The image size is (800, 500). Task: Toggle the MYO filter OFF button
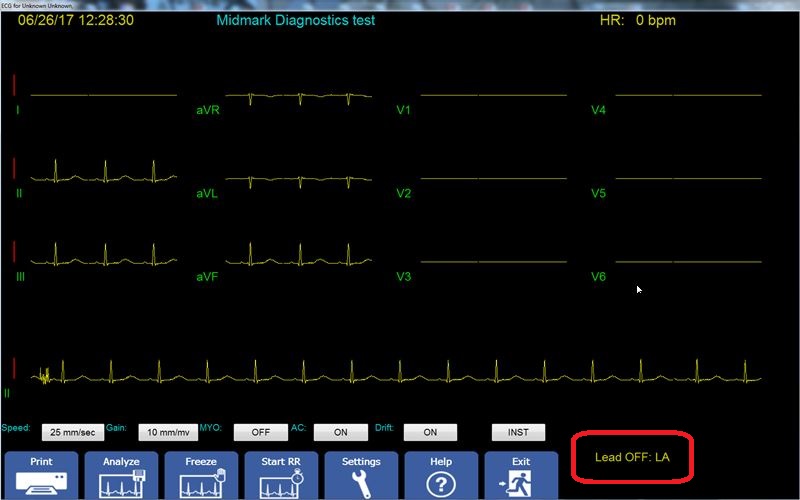coord(261,432)
